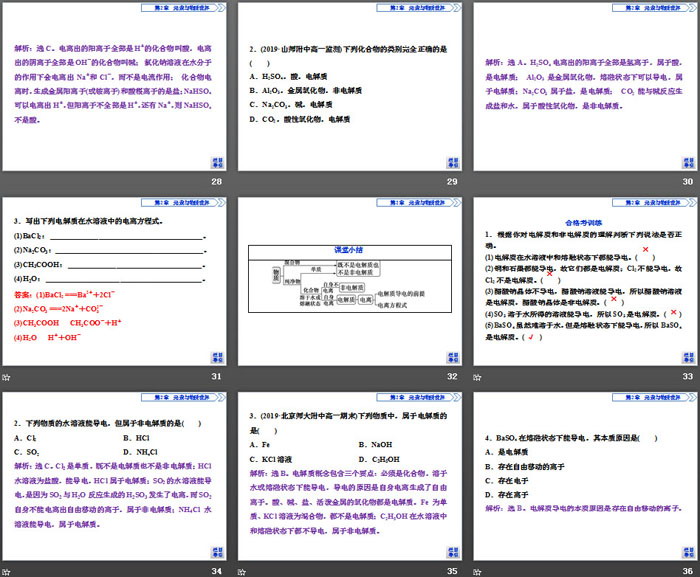The image size is (700, 577).
Task: Click navigation icon in slide 34 corner
Action: [x=217, y=552]
